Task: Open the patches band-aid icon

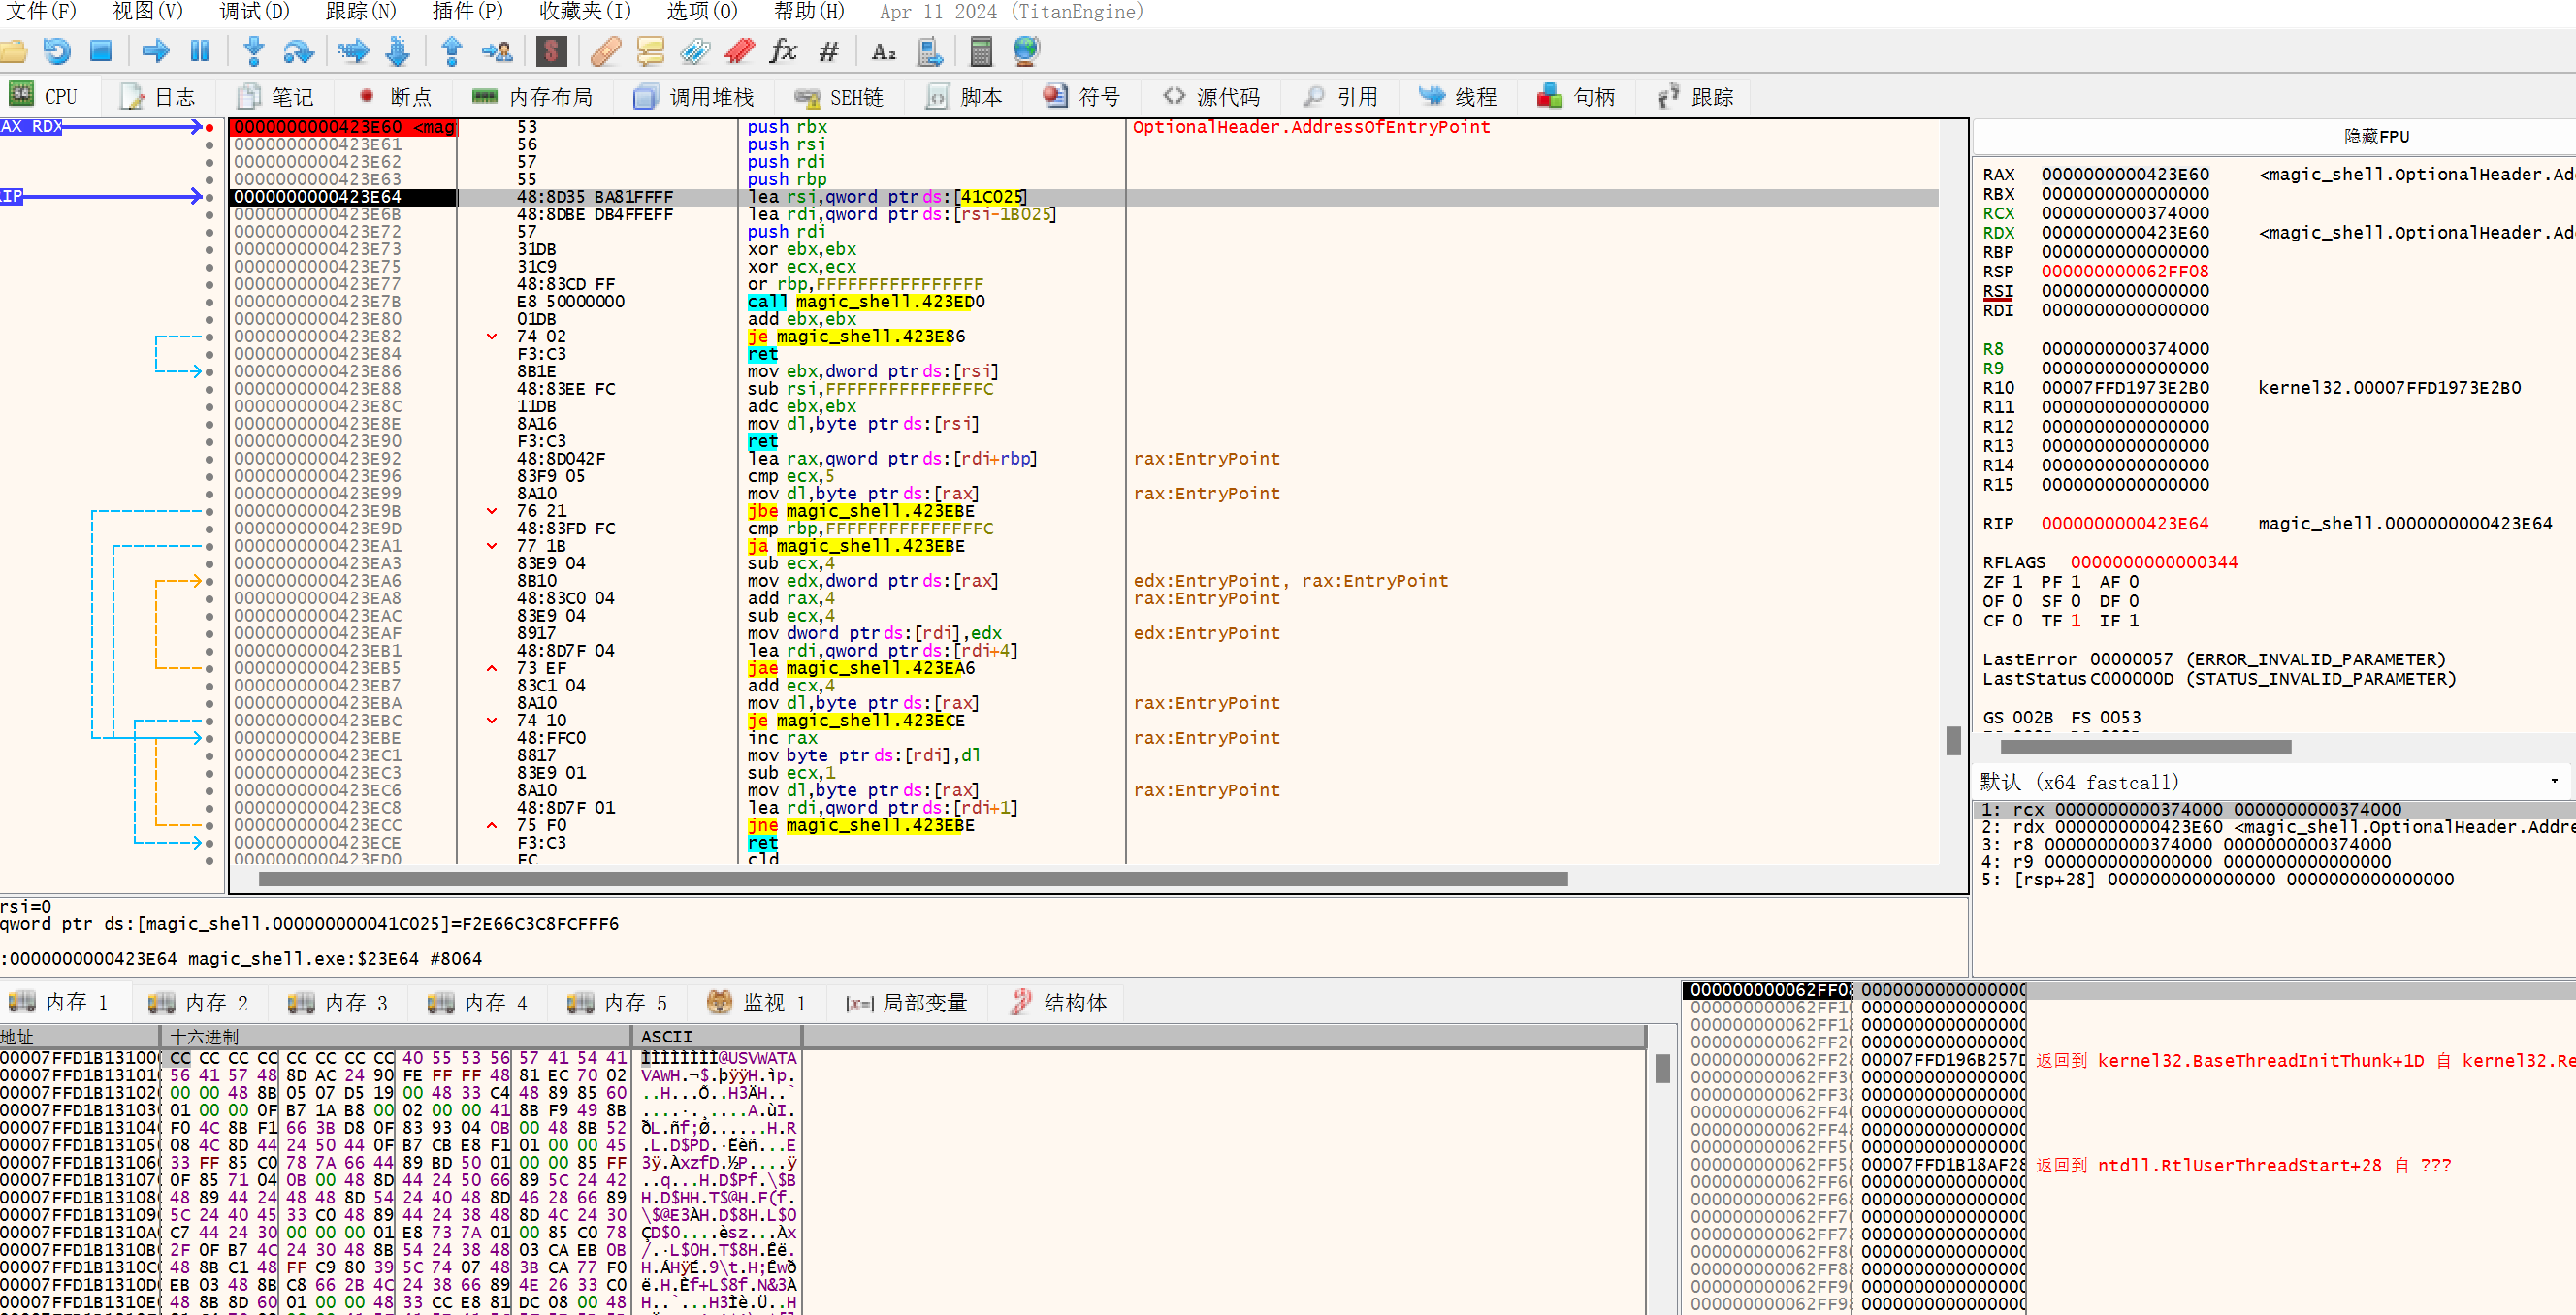Action: click(605, 51)
